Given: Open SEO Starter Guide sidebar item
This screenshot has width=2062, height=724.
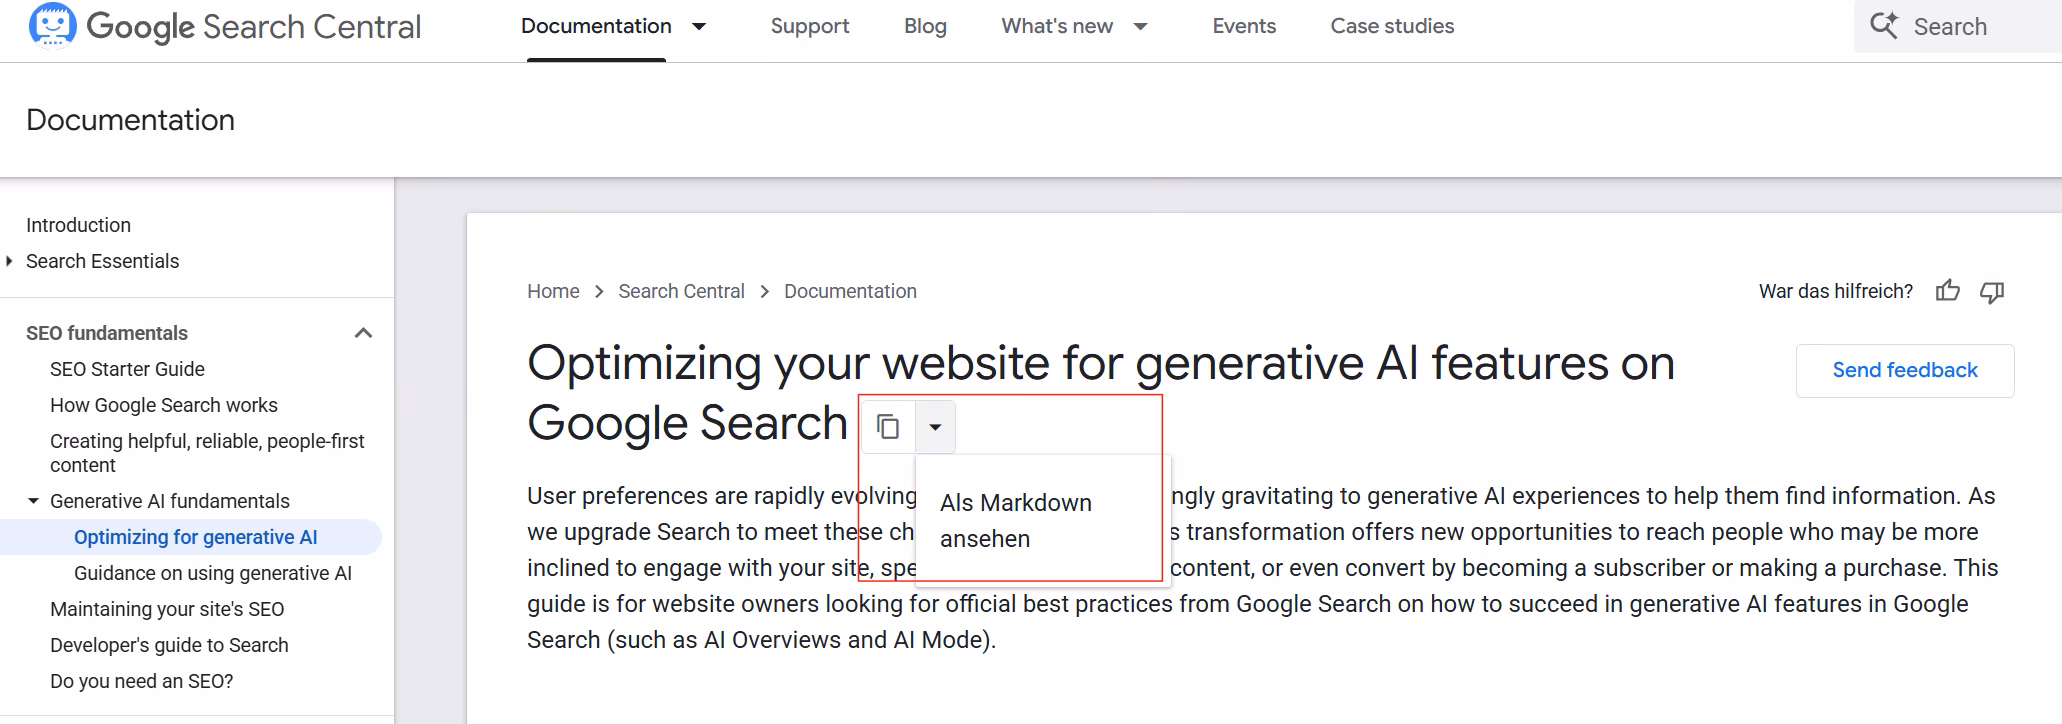Looking at the screenshot, I should (x=127, y=369).
